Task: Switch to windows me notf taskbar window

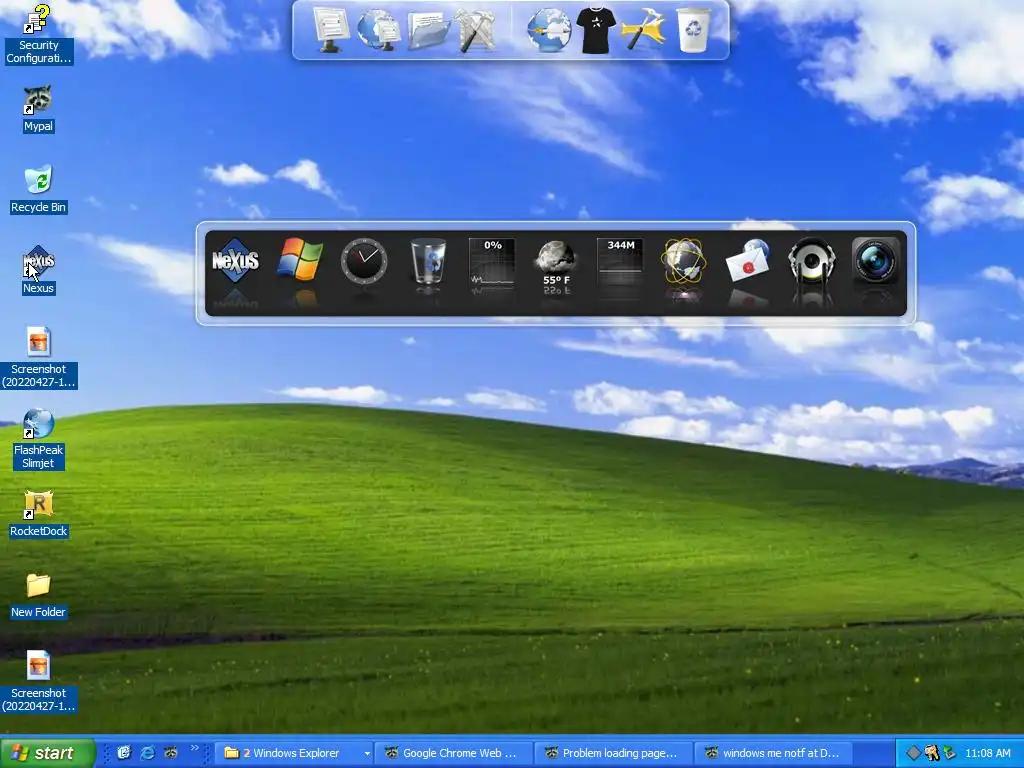Action: coord(774,753)
